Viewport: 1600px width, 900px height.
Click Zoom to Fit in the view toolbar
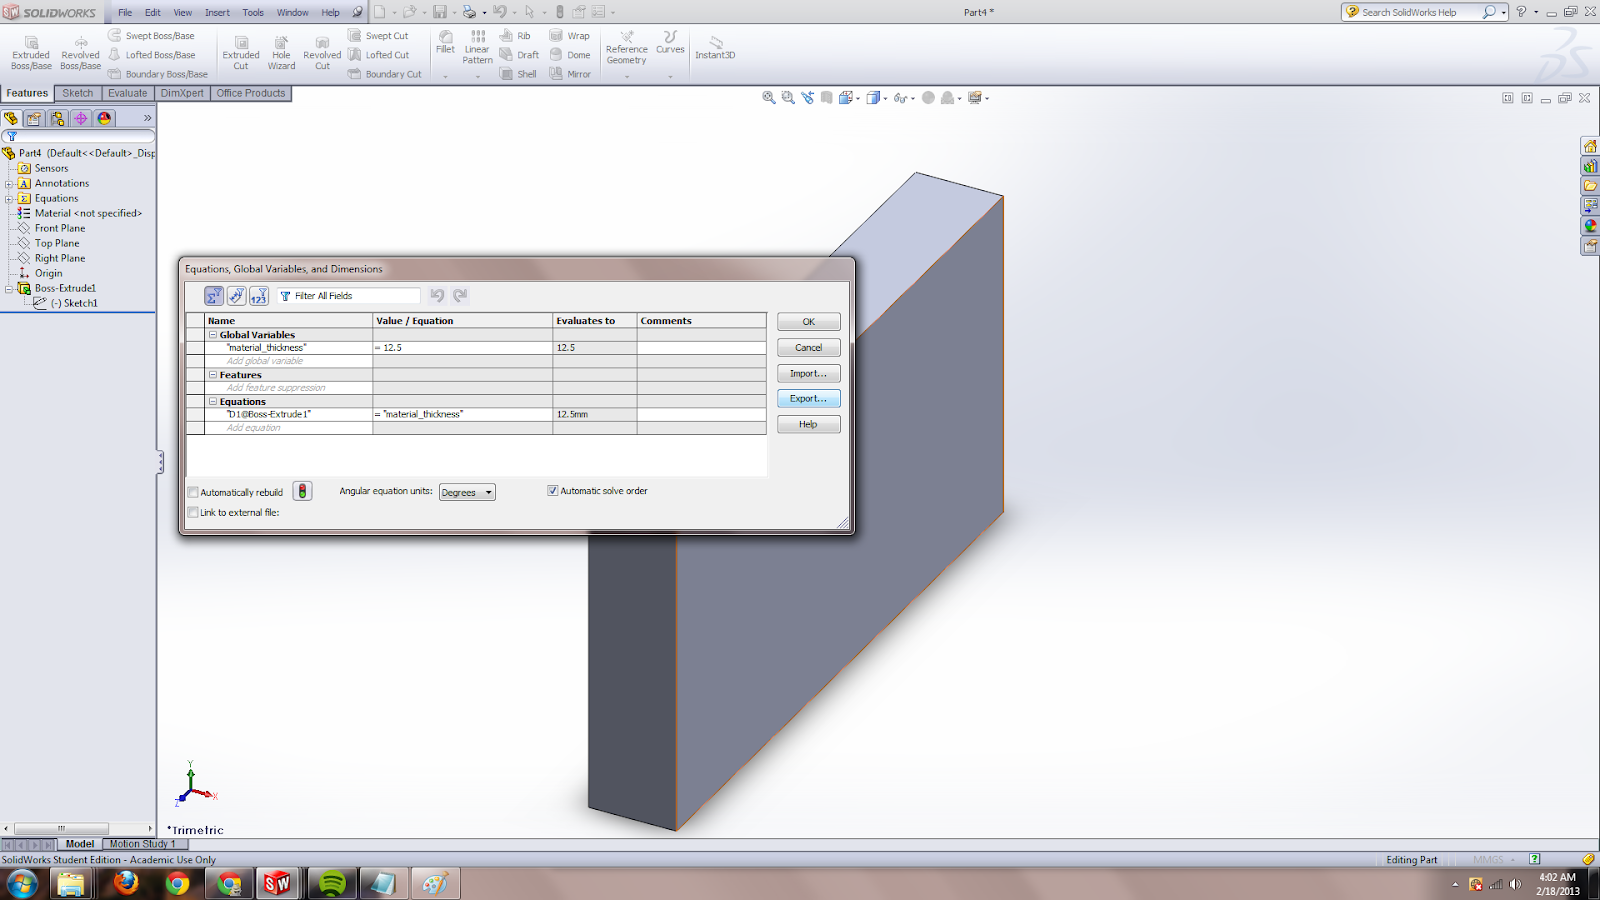point(768,98)
